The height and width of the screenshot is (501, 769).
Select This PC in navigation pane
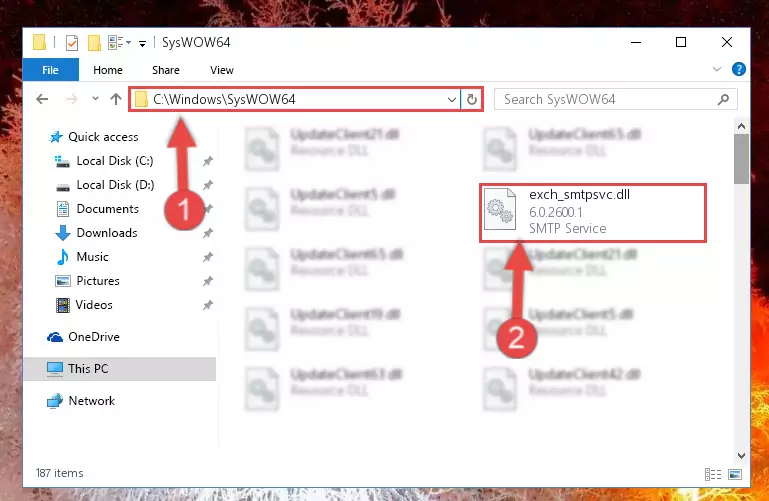point(119,369)
